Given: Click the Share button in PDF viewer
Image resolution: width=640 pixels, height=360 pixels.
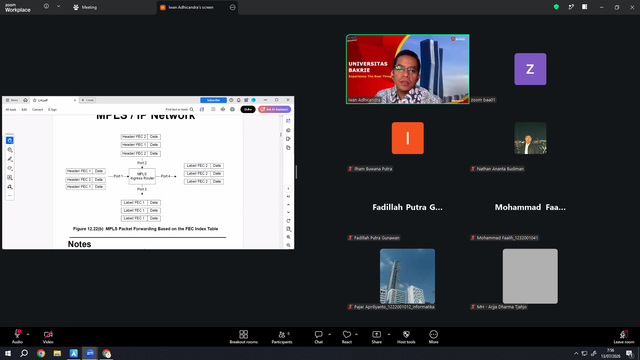Looking at the screenshot, I should (248, 109).
